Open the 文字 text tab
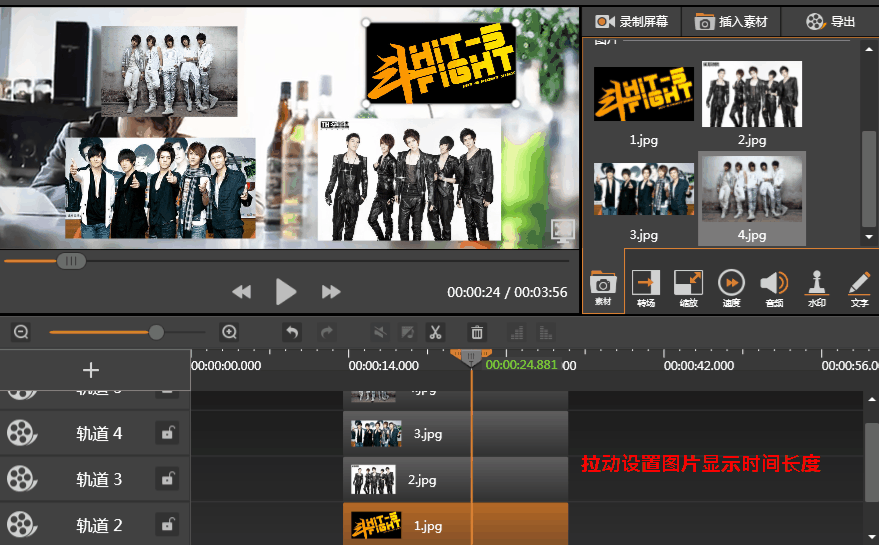Image resolution: width=879 pixels, height=545 pixels. 859,288
